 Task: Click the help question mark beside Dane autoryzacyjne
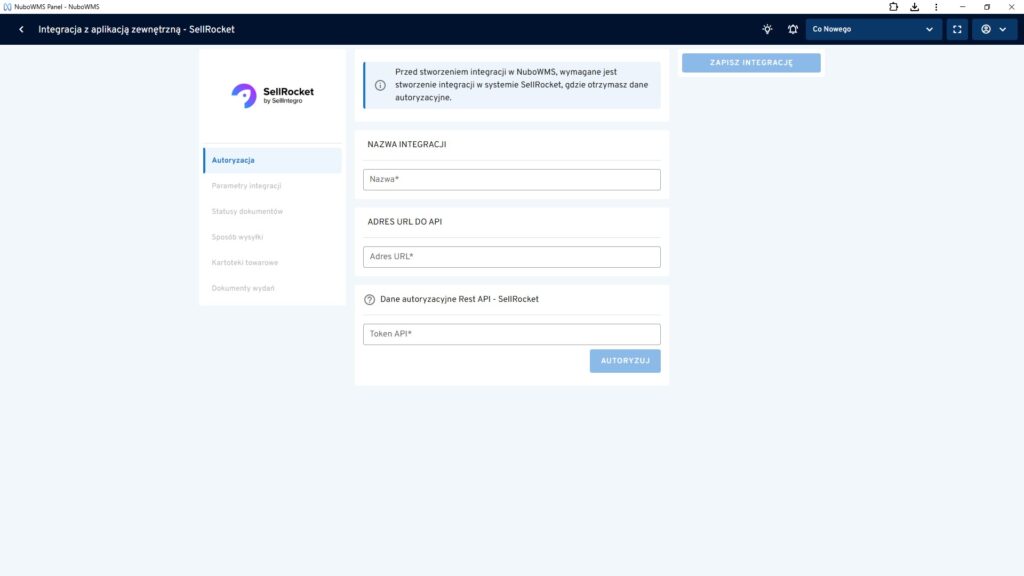(x=369, y=299)
